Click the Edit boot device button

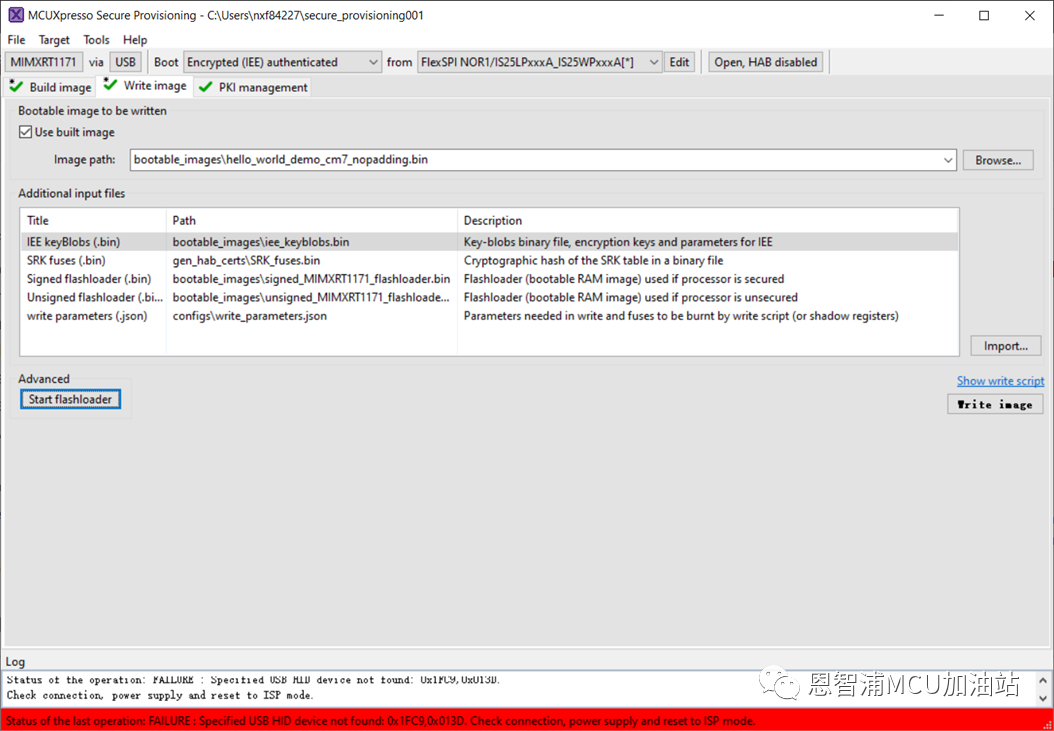679,62
